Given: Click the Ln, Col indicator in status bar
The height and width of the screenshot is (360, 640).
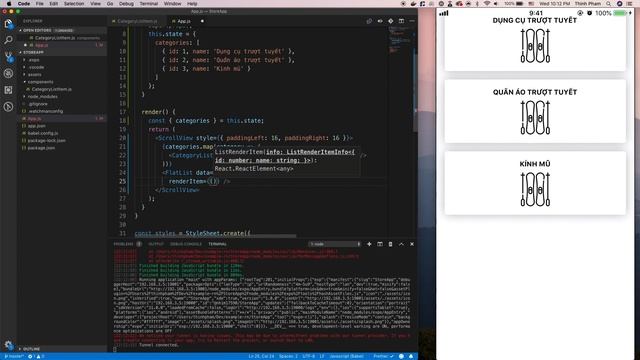Looking at the screenshot, I should coord(261,356).
